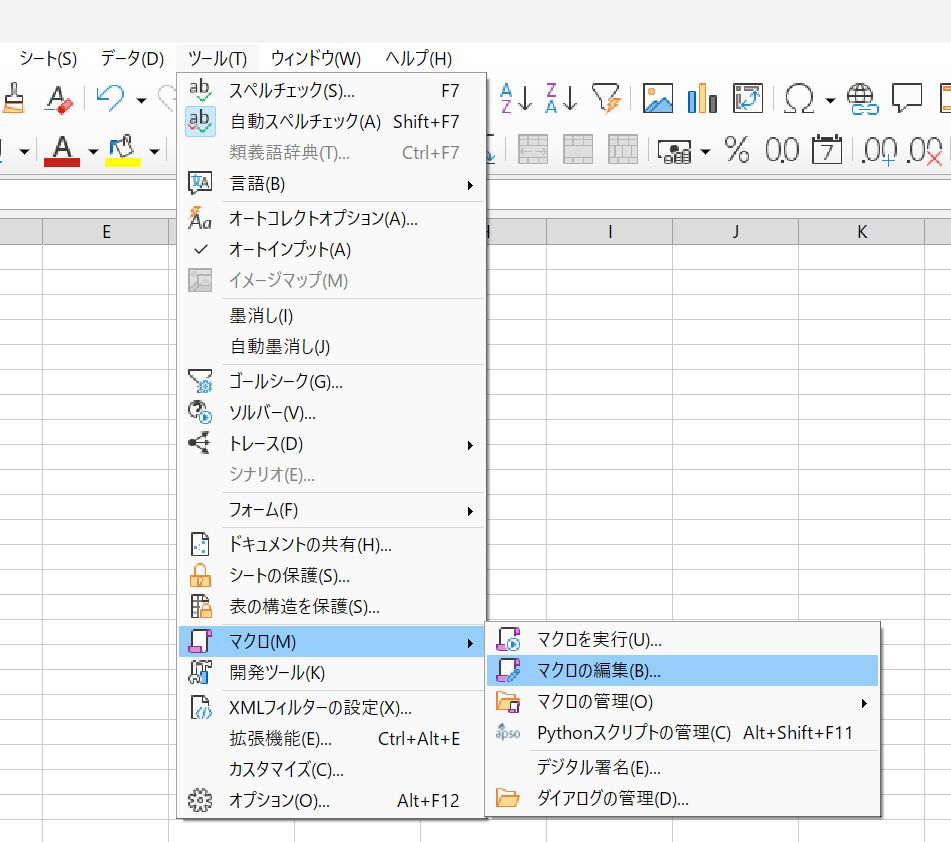Open the font color dropdown arrow
The image size is (951, 842).
93,152
